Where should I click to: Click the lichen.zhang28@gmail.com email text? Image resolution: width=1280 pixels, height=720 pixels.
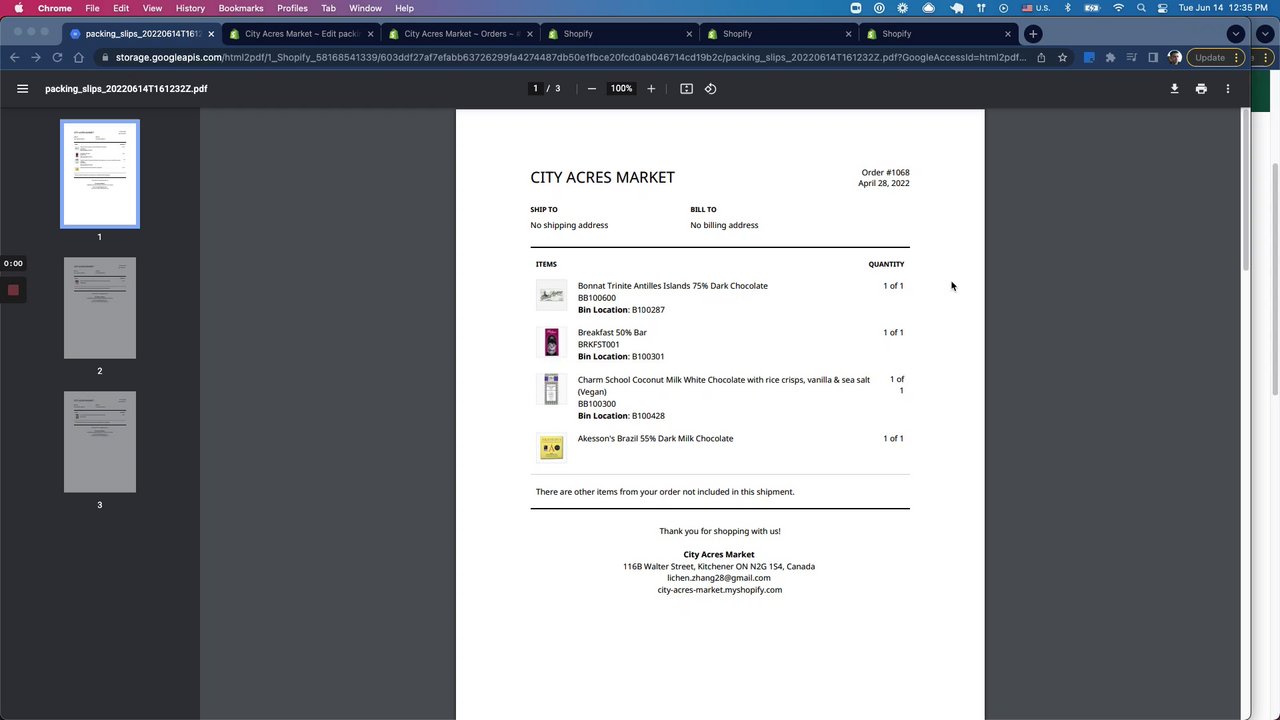(719, 578)
